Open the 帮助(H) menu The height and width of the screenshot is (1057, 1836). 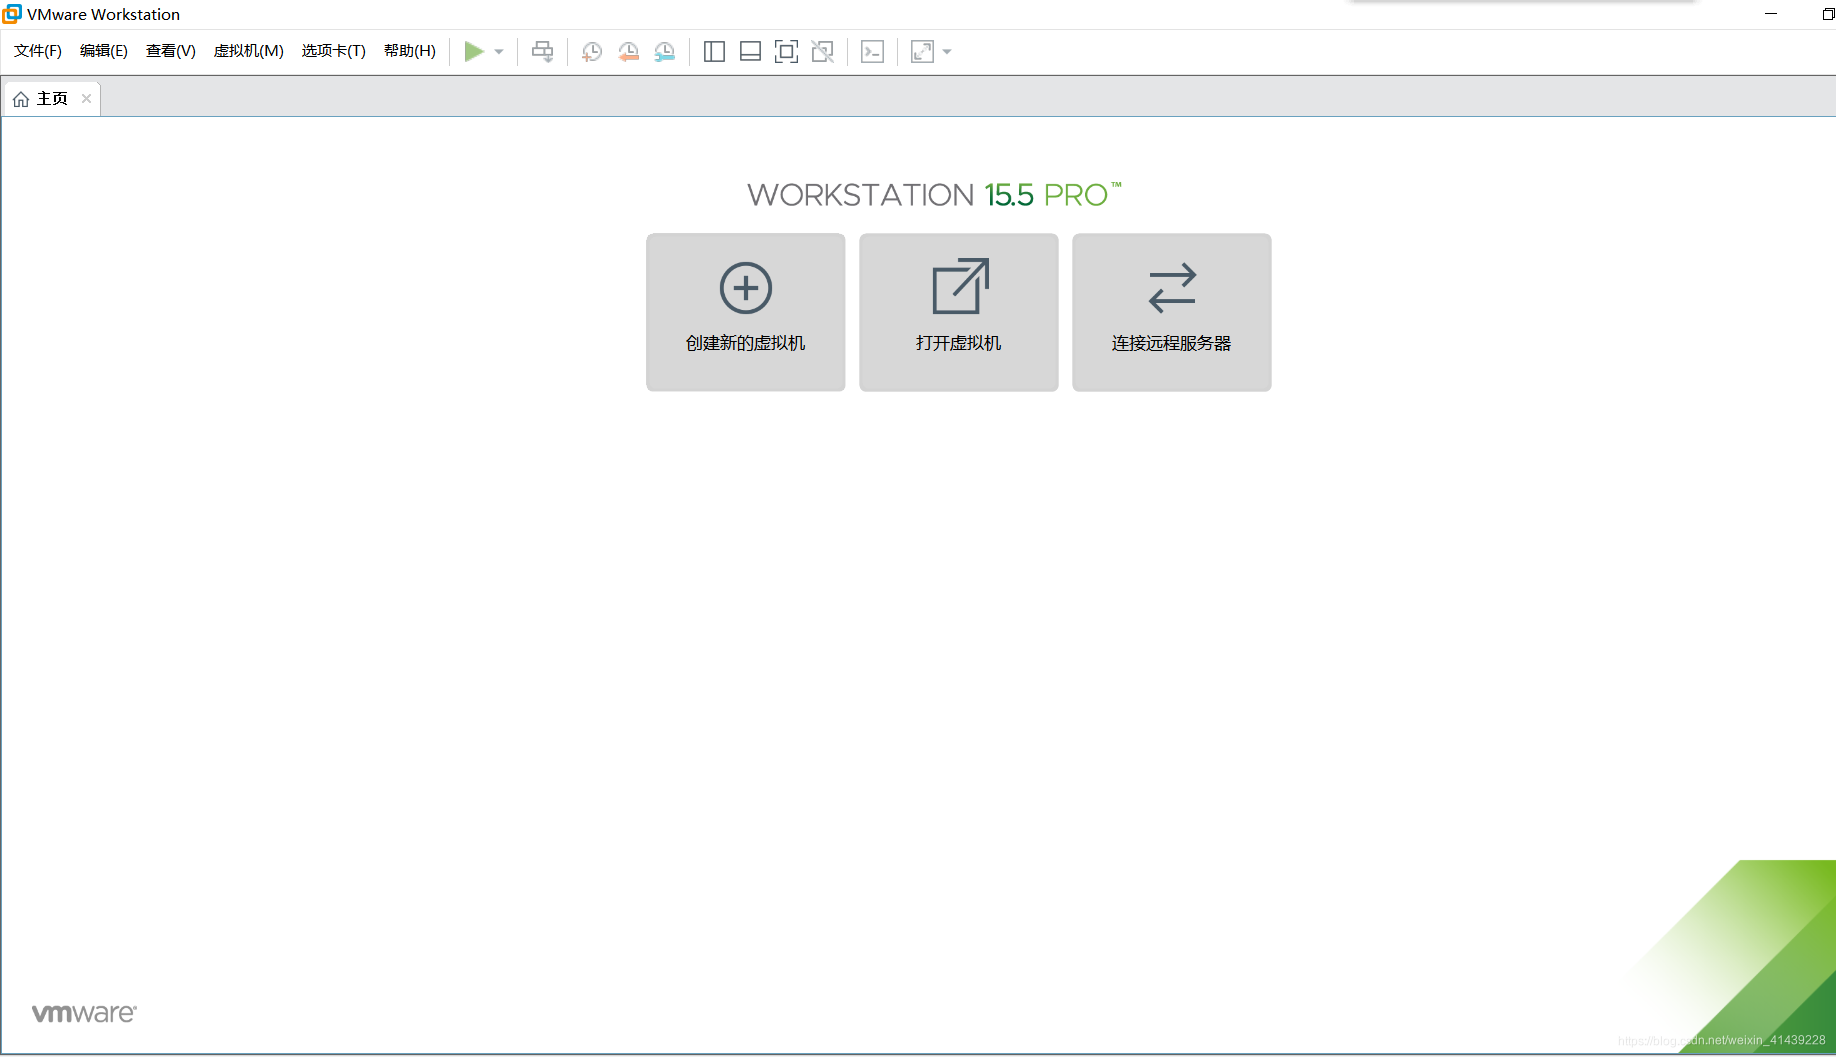tap(410, 51)
